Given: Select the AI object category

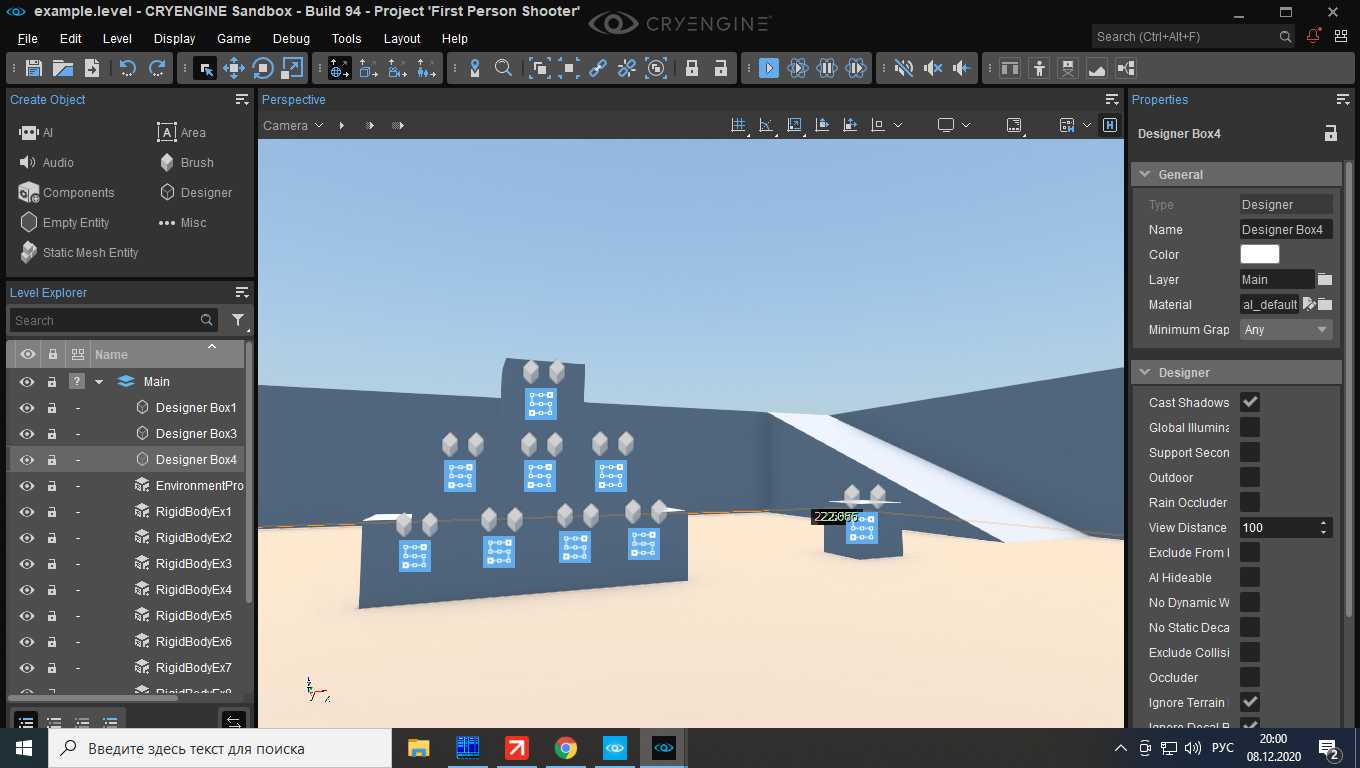Looking at the screenshot, I should coord(36,132).
